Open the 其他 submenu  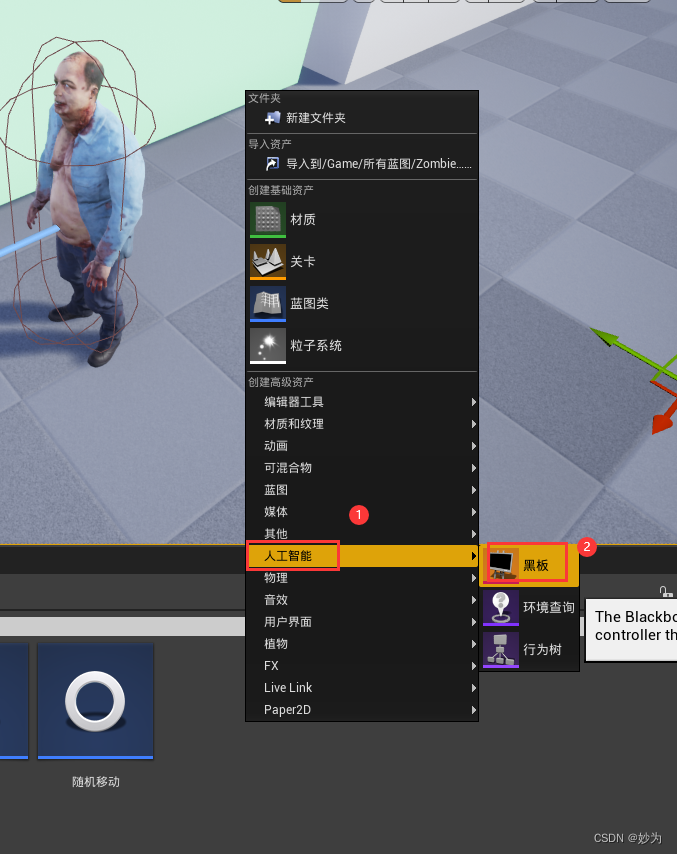362,534
